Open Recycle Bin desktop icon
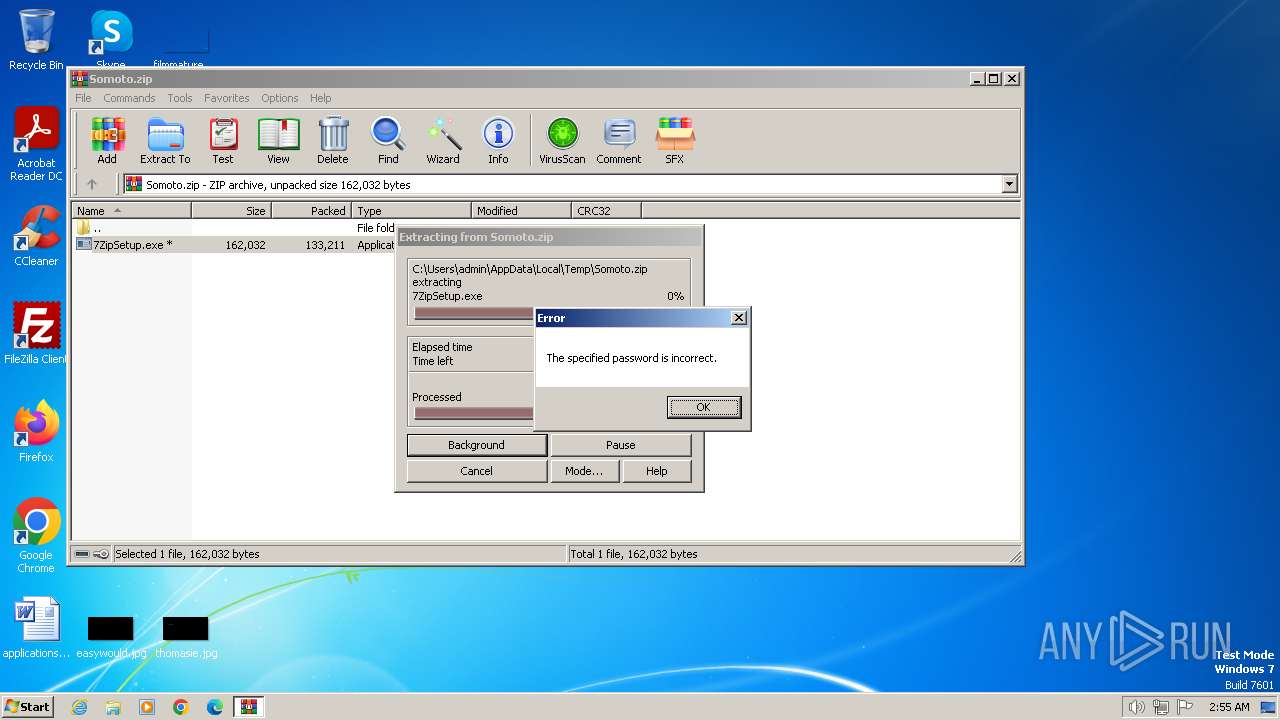Image resolution: width=1280 pixels, height=720 pixels. pyautogui.click(x=36, y=40)
